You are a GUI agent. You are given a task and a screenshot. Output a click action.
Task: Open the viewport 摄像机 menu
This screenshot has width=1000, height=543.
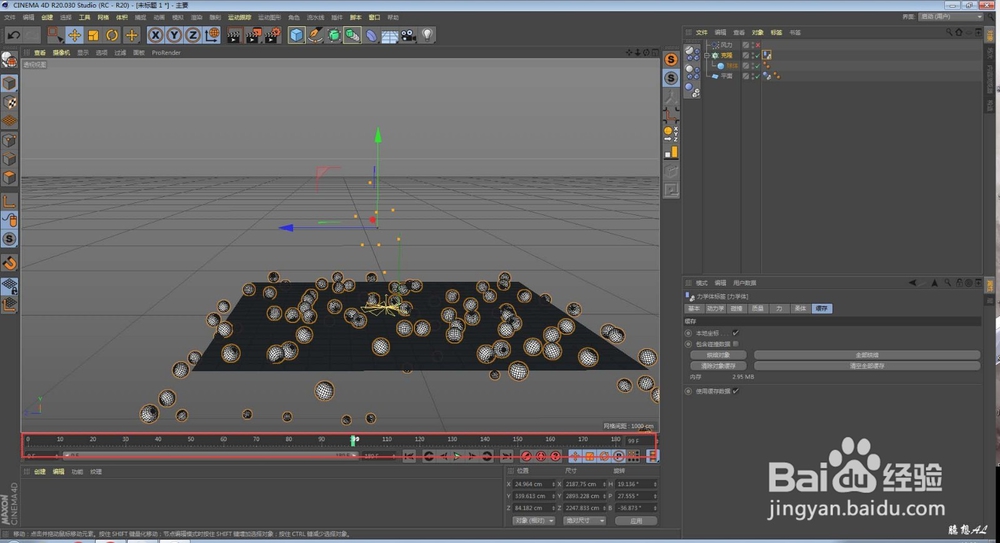[x=61, y=53]
